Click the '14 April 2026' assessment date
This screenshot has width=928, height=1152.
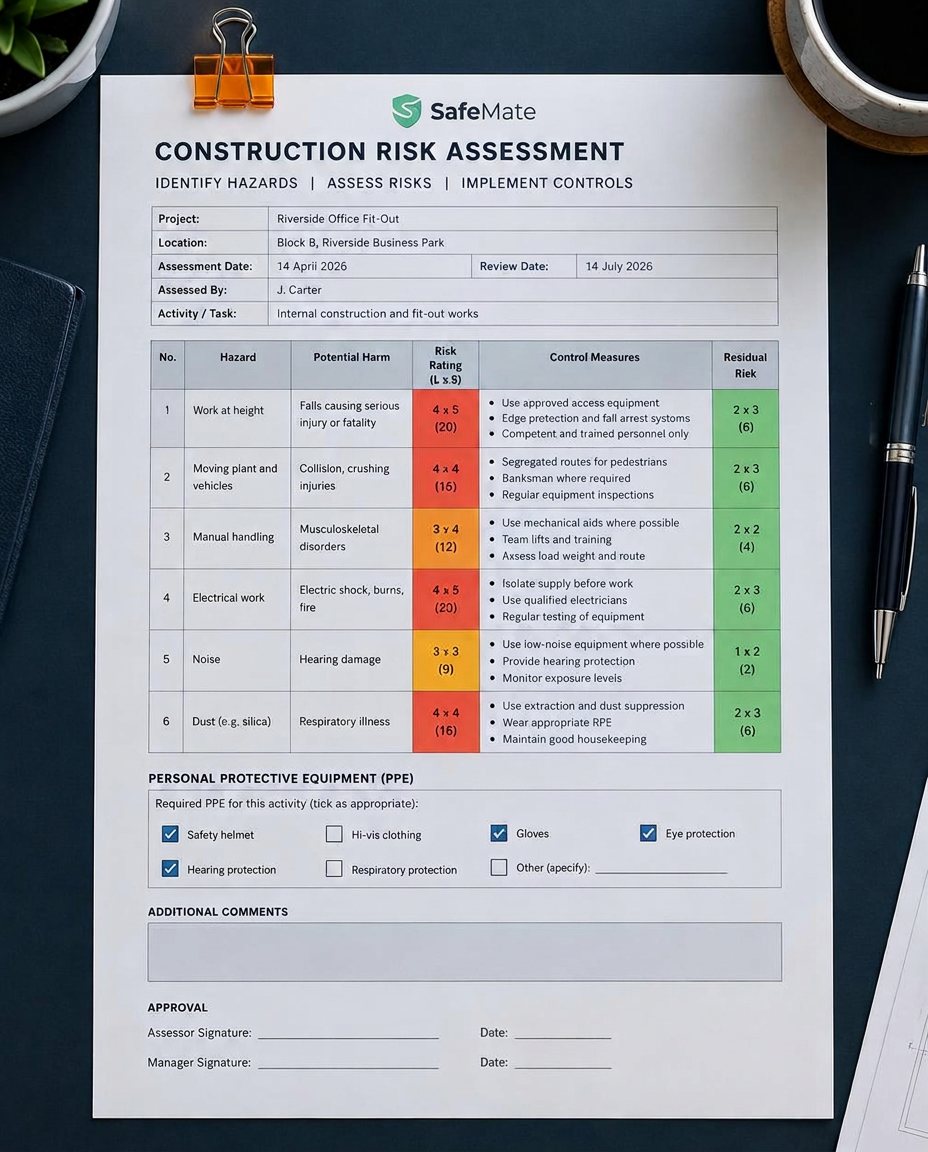312,266
